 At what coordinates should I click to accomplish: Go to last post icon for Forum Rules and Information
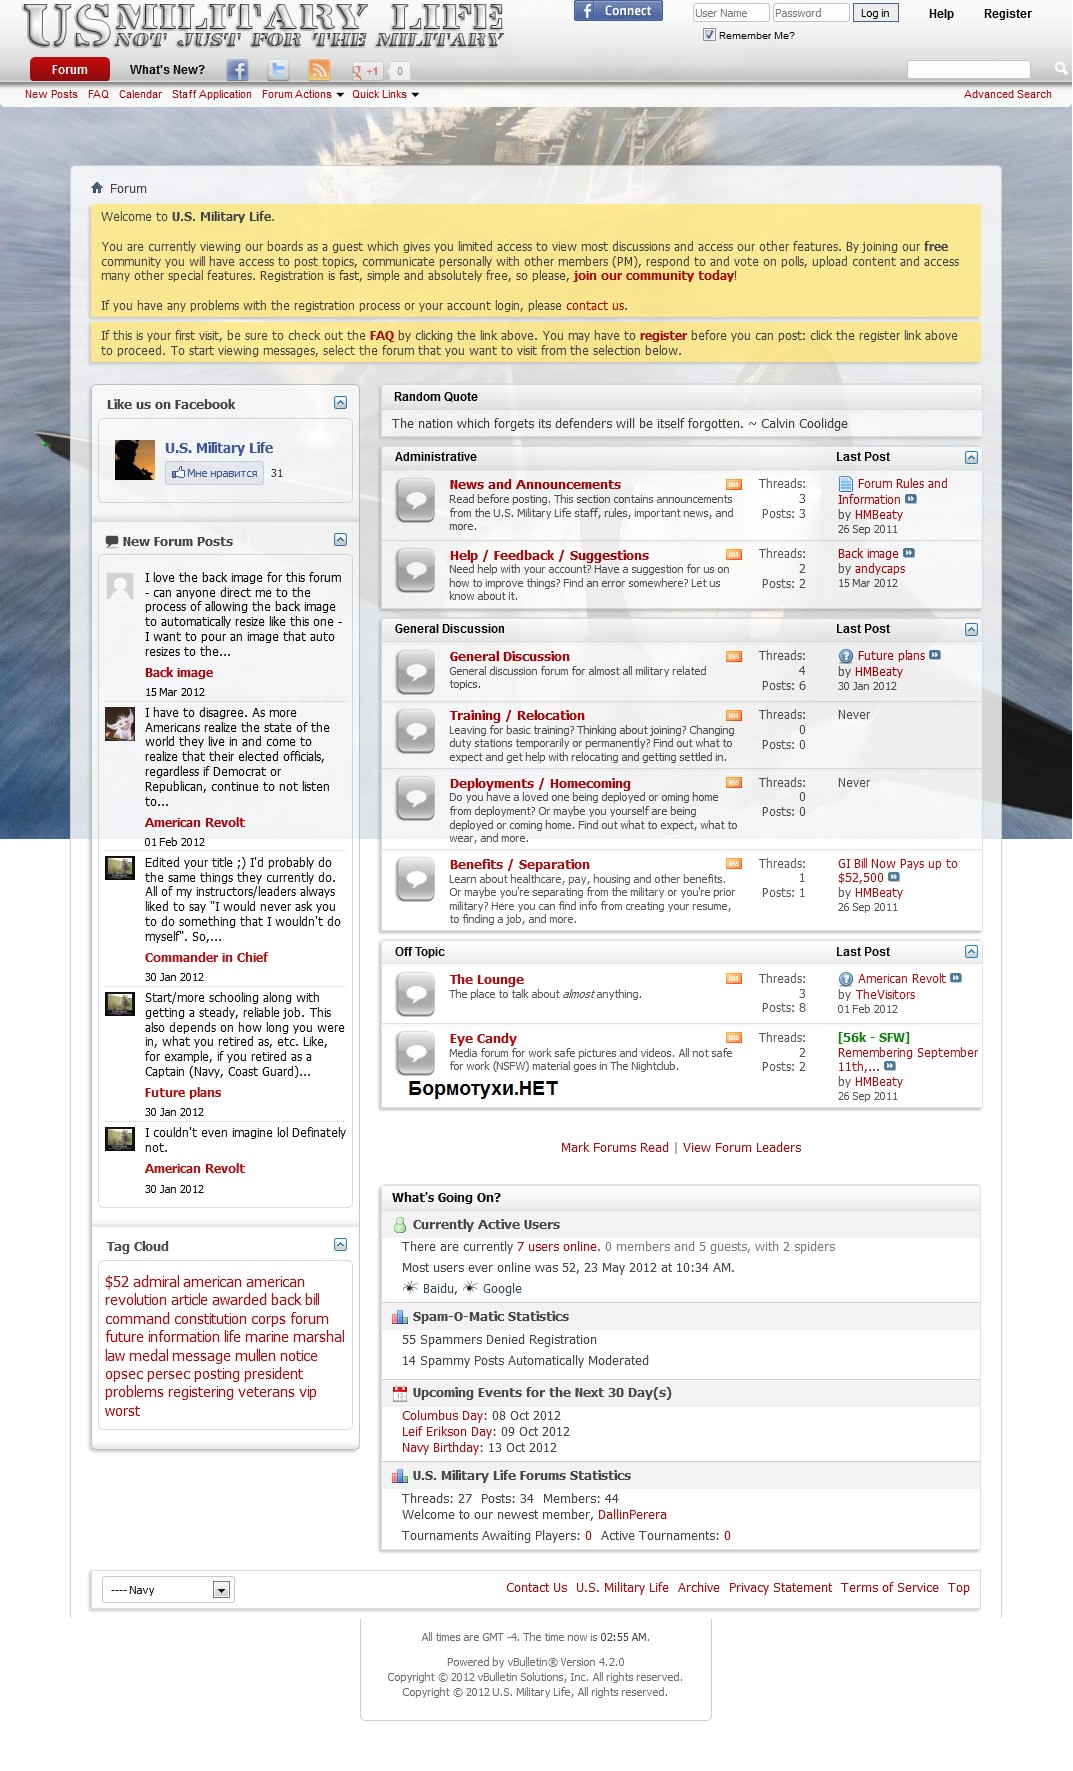(x=911, y=499)
